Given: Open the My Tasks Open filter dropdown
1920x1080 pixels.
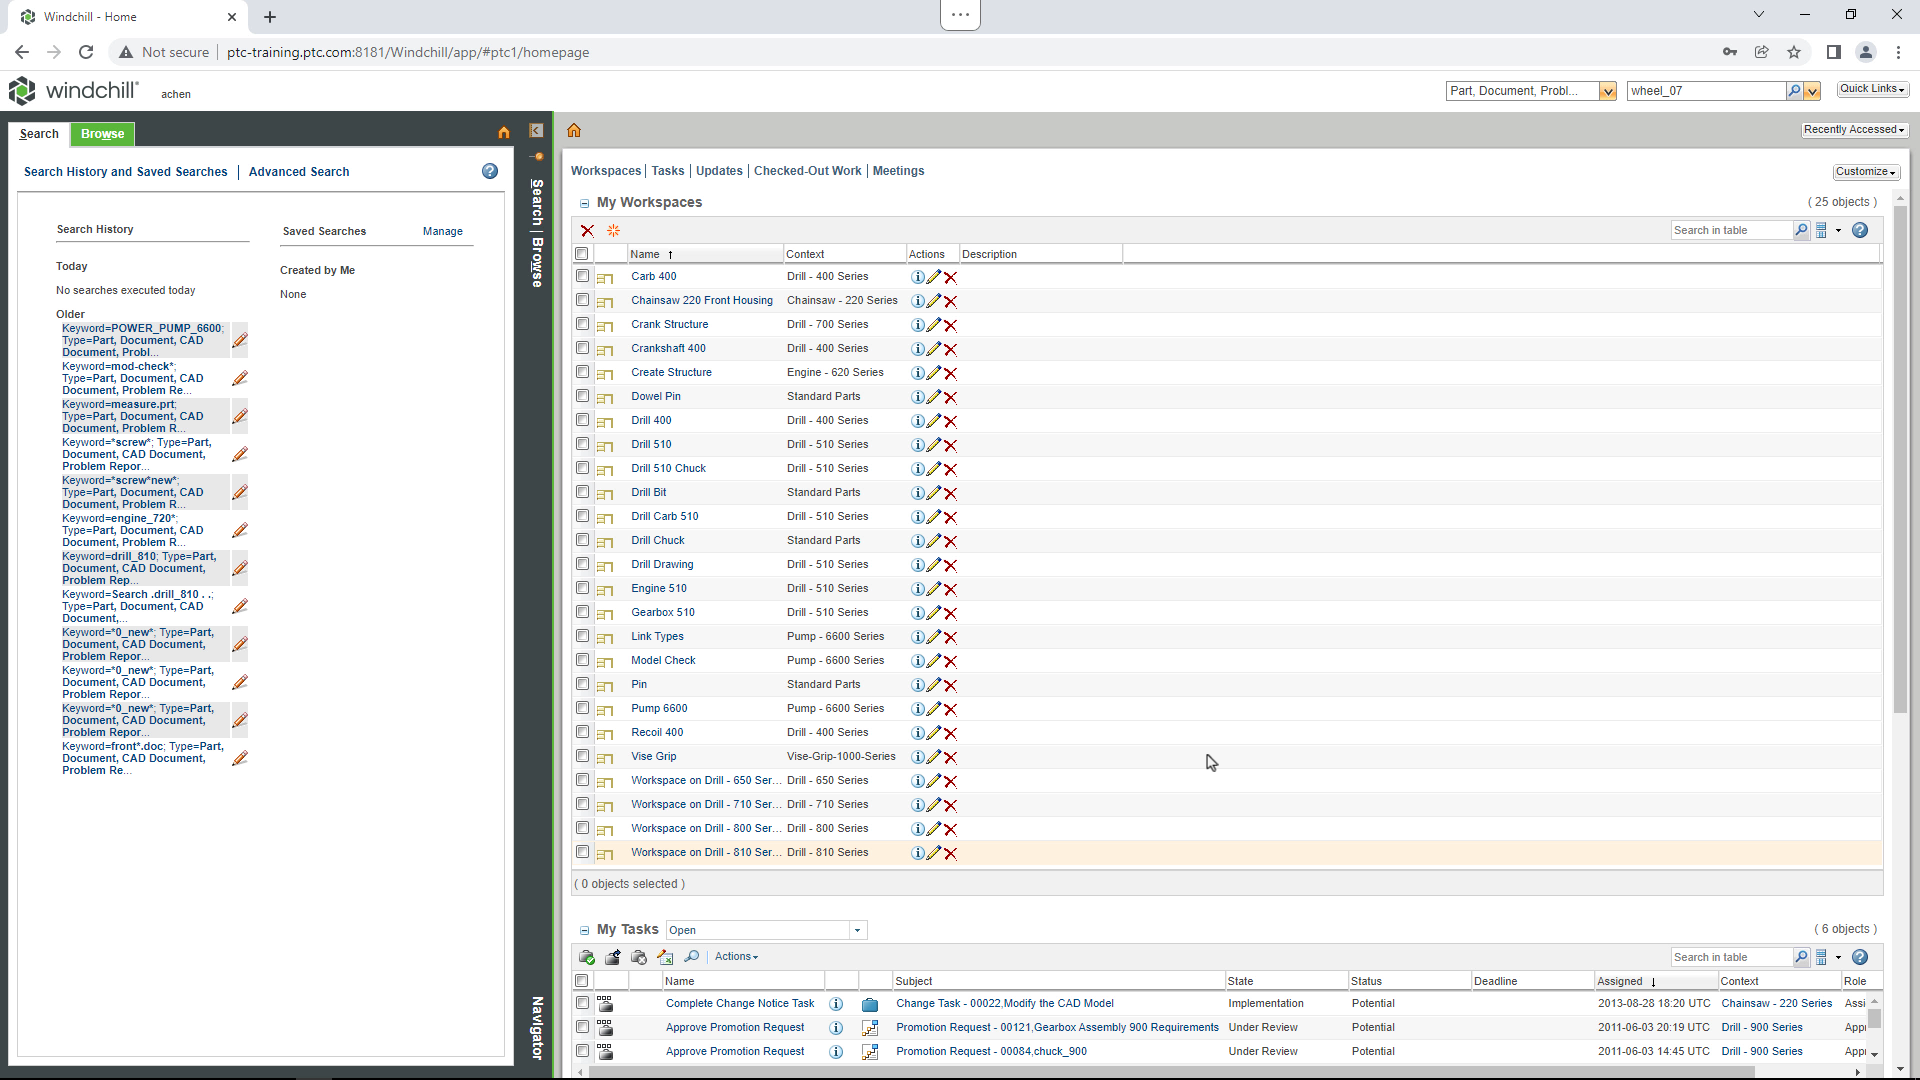Looking at the screenshot, I should [857, 930].
